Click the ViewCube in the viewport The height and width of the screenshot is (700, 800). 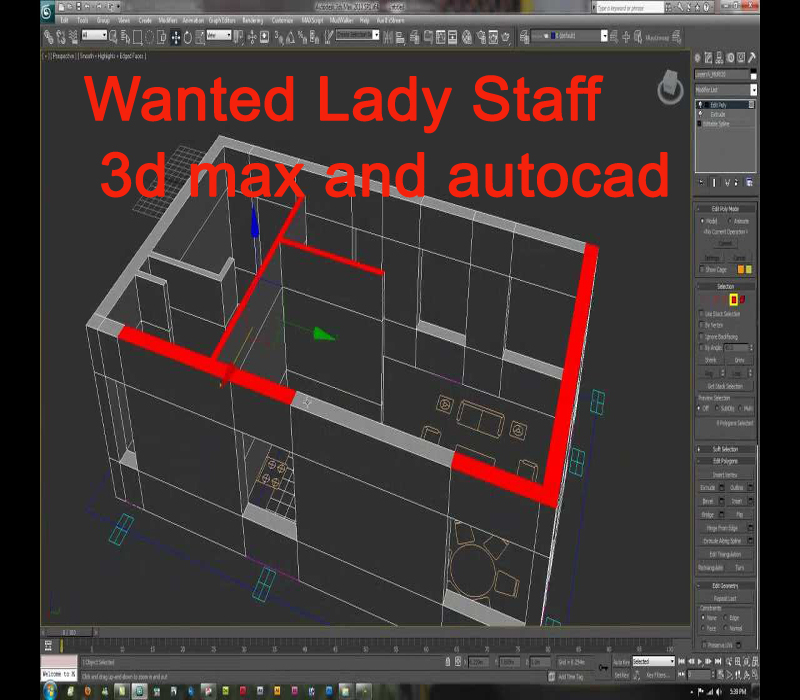pos(670,88)
